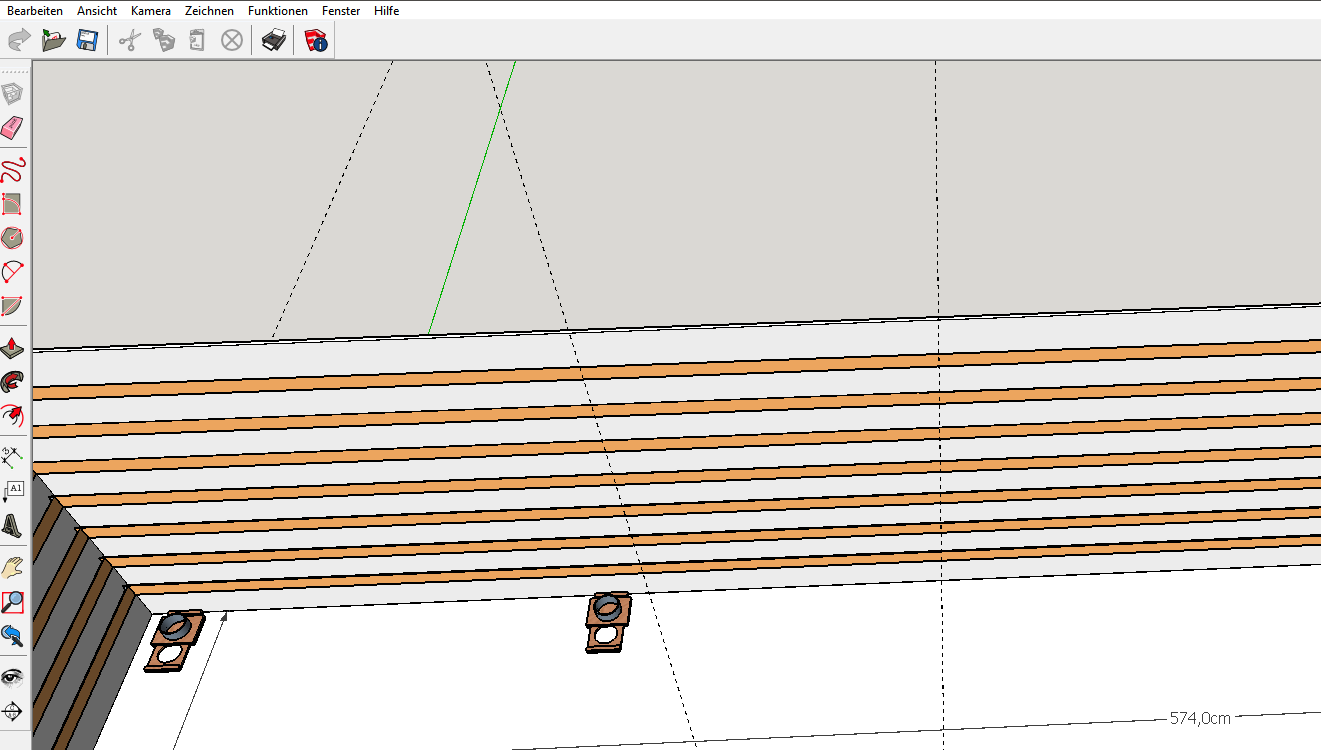Select the Pan hand tool
This screenshot has height=750, width=1321.
12,568
